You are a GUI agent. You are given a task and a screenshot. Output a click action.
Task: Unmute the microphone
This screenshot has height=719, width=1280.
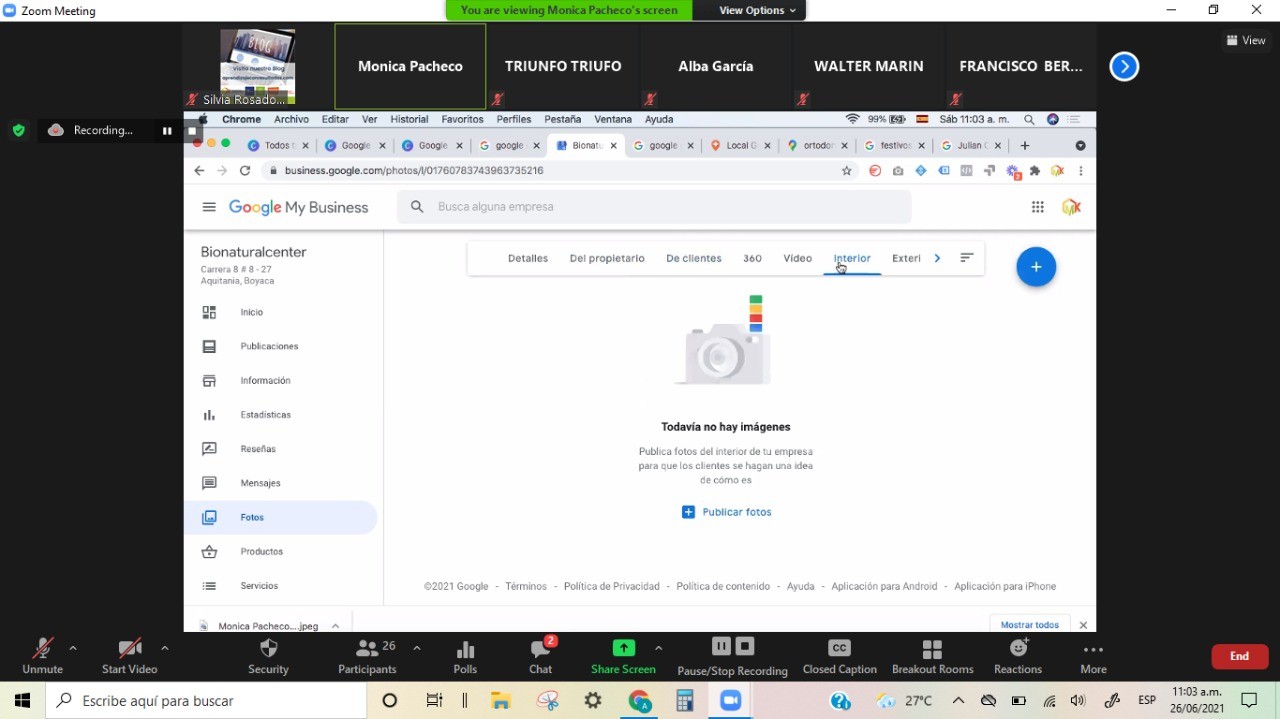[42, 650]
